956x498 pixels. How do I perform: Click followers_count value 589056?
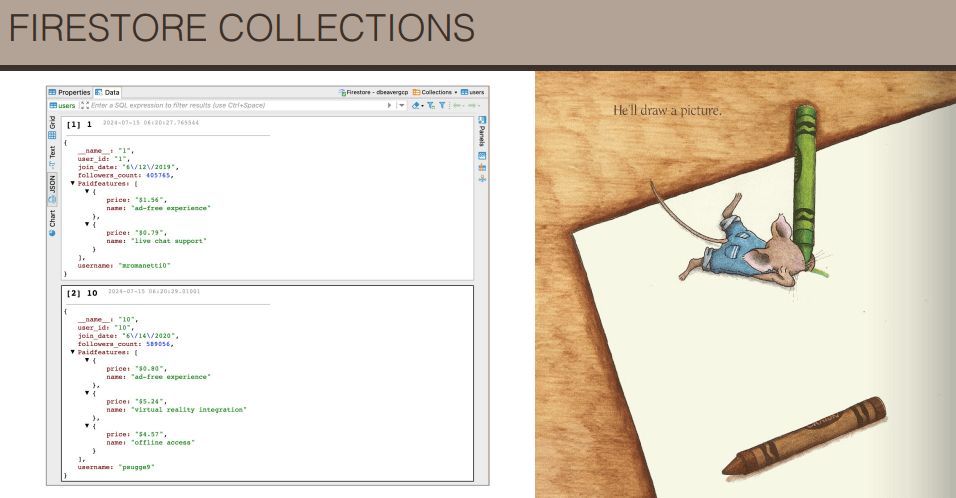pos(158,344)
